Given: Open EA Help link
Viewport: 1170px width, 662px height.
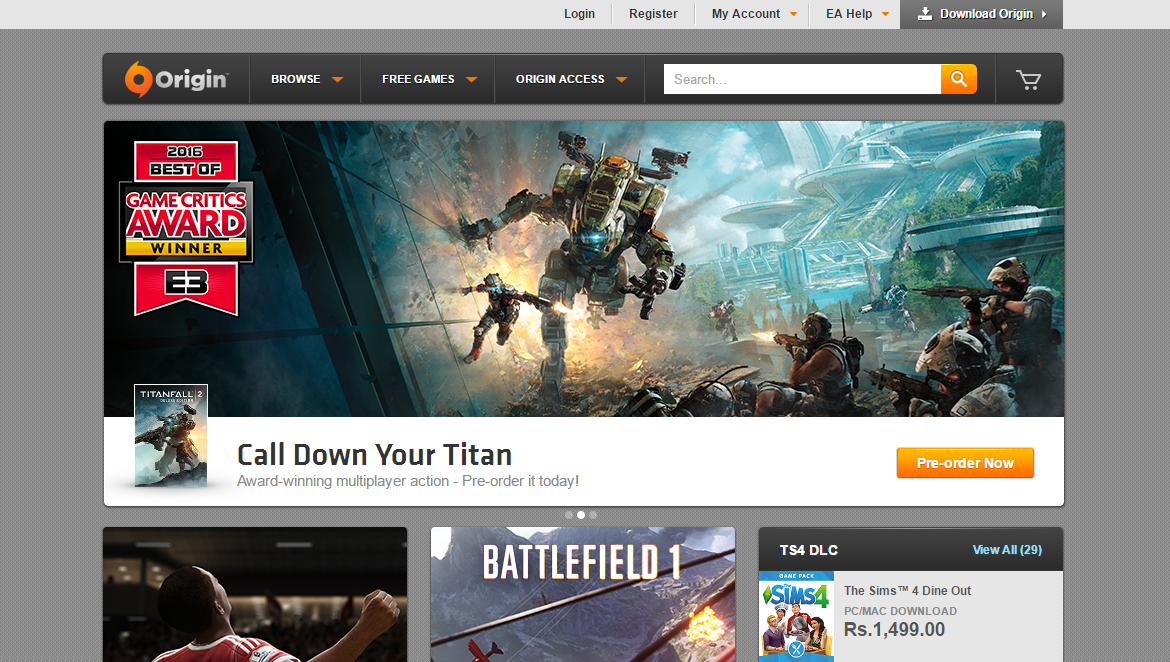Looking at the screenshot, I should point(848,14).
